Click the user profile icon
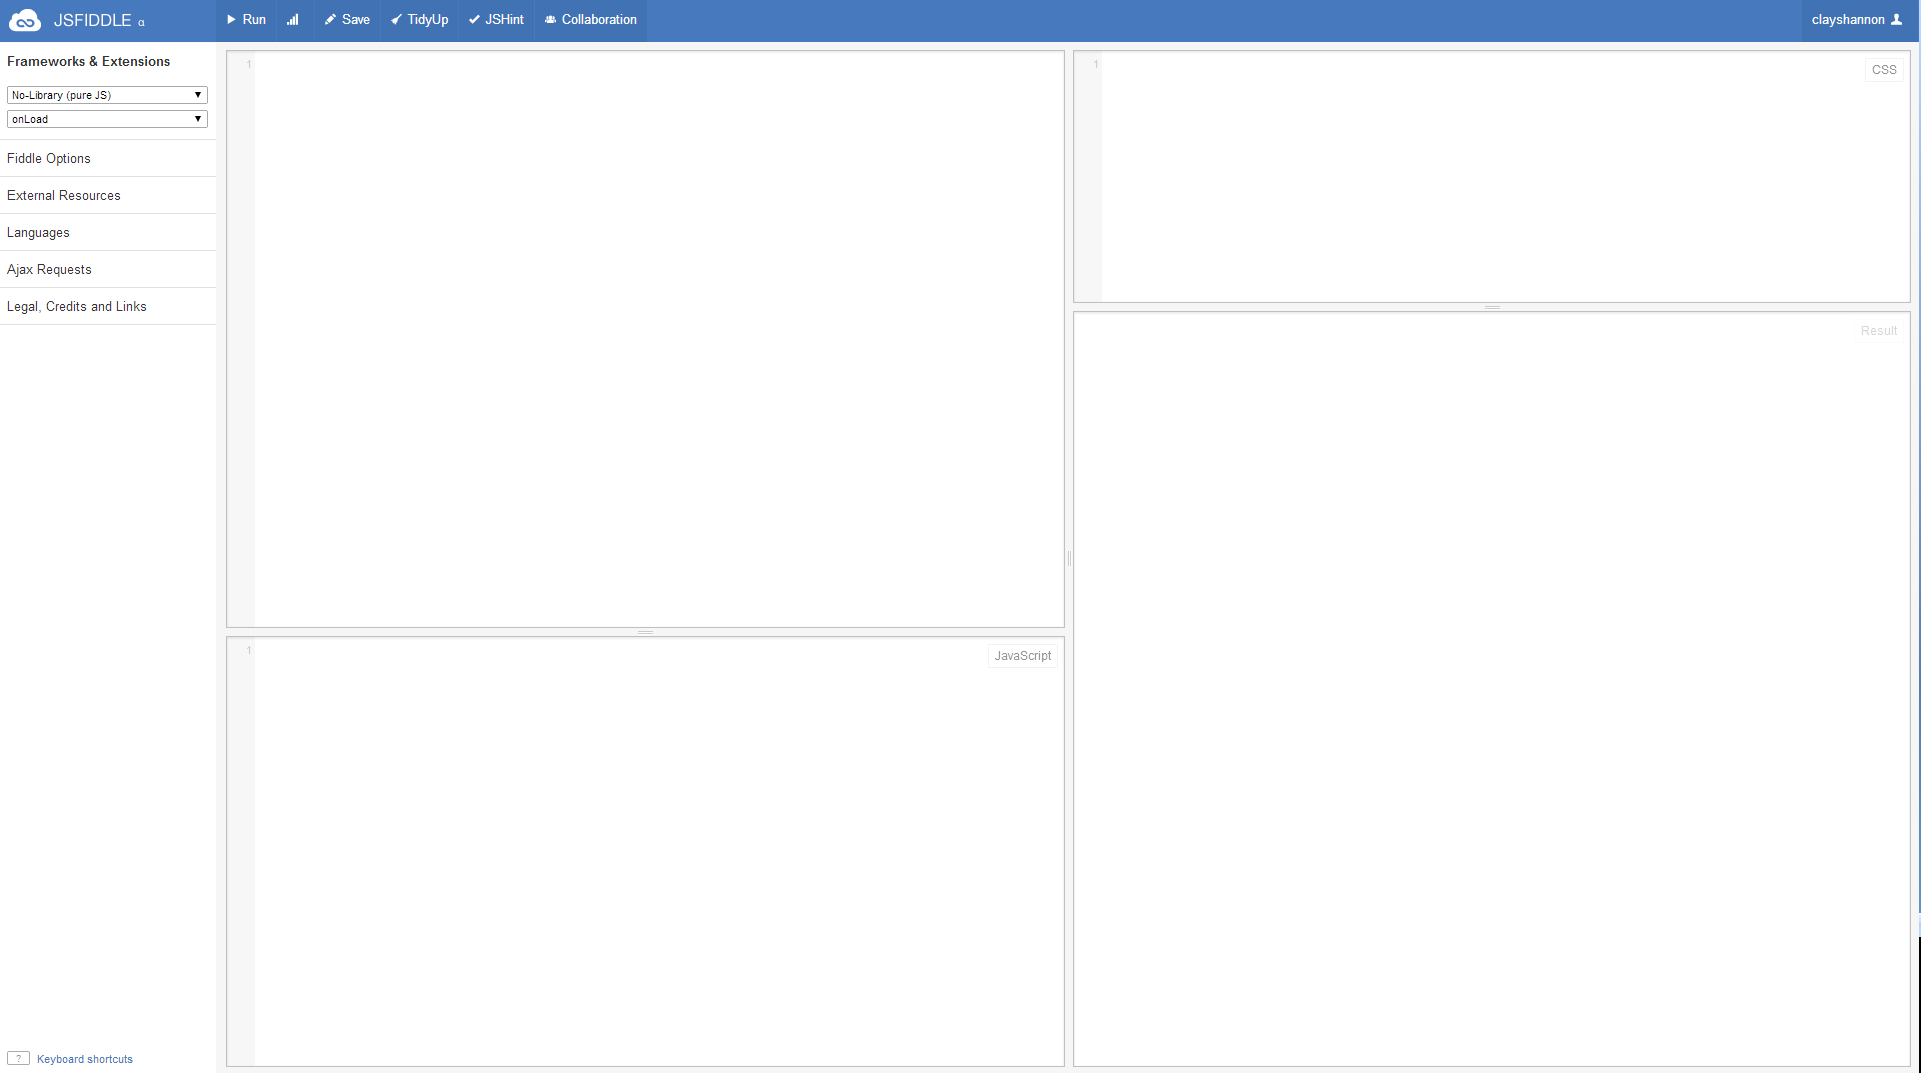The height and width of the screenshot is (1073, 1921). click(x=1896, y=19)
